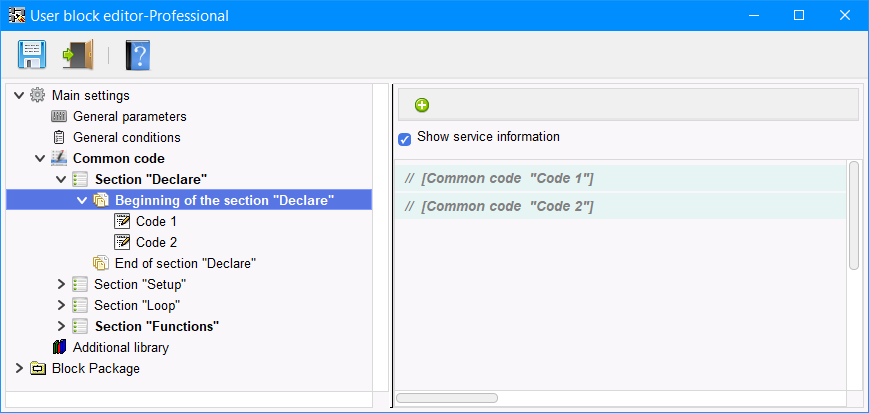Open the help book icon
Viewport: 869px width, 413px height.
click(x=137, y=54)
